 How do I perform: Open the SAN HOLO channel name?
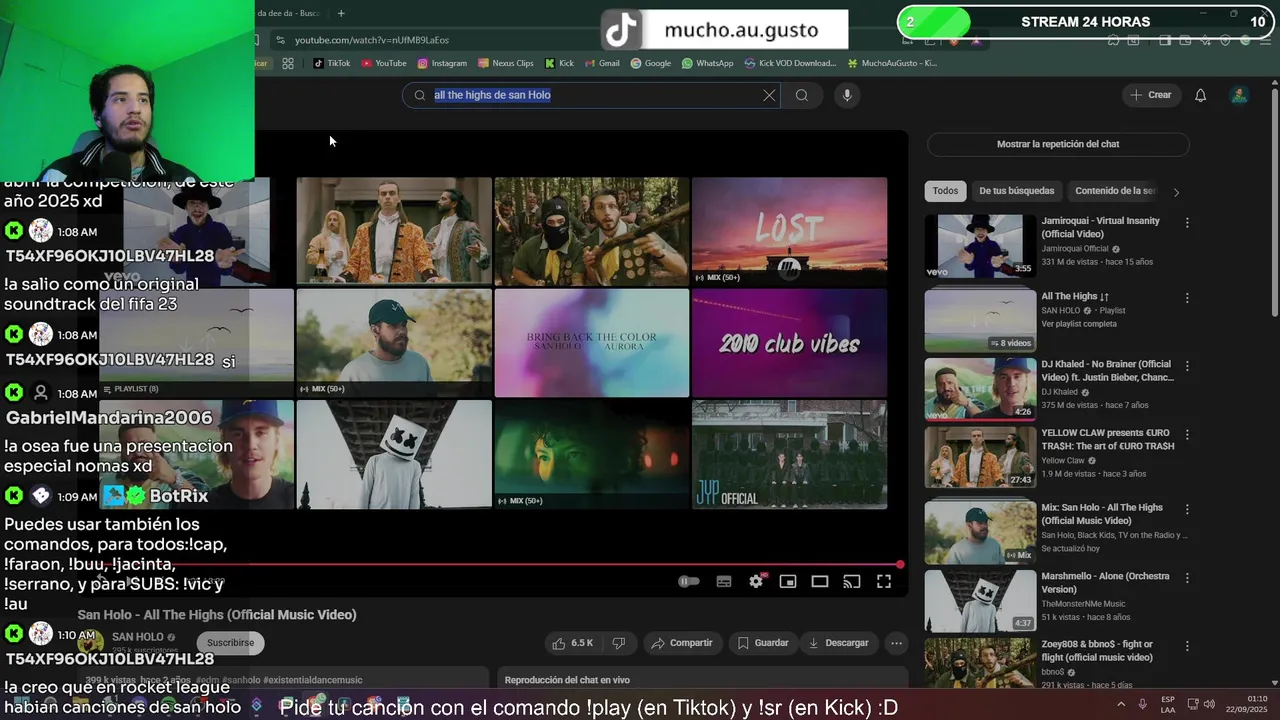137,637
